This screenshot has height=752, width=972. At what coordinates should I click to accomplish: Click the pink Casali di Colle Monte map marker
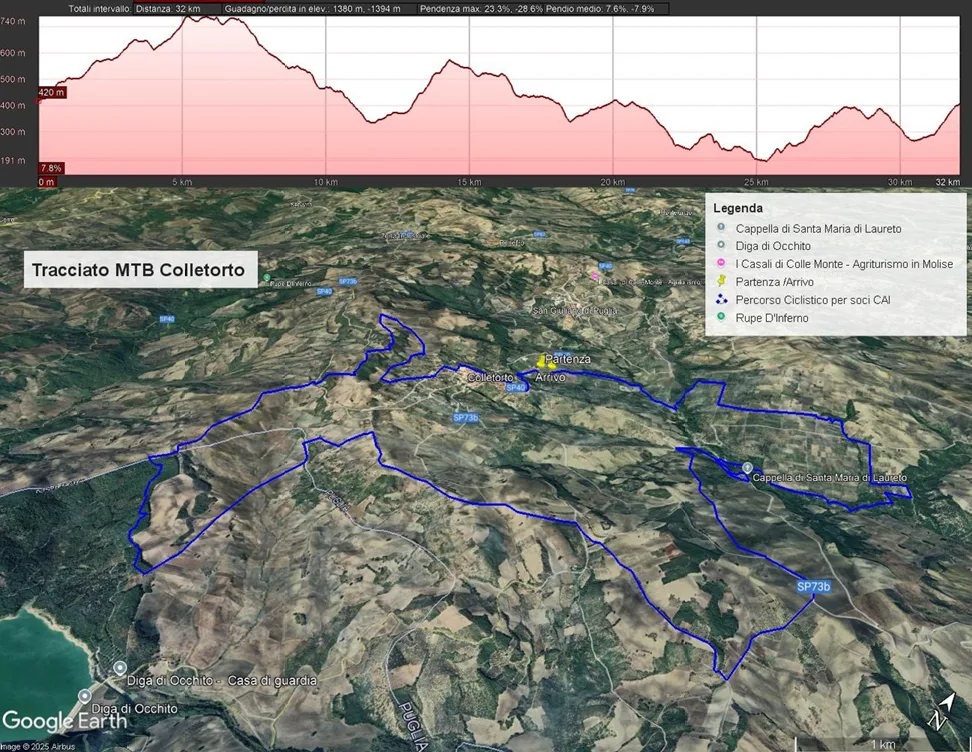(x=596, y=276)
